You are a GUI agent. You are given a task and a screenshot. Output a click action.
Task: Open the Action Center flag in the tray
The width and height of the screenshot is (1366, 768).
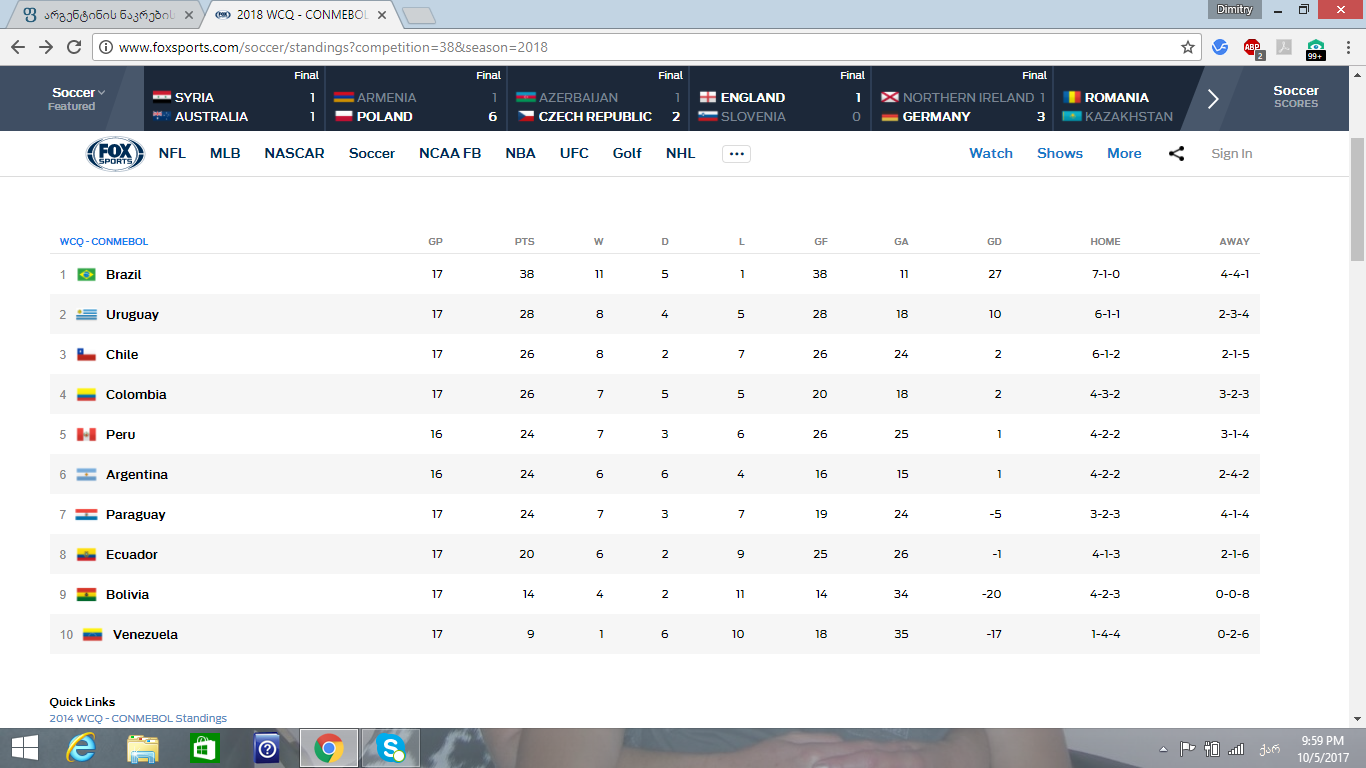(1188, 748)
